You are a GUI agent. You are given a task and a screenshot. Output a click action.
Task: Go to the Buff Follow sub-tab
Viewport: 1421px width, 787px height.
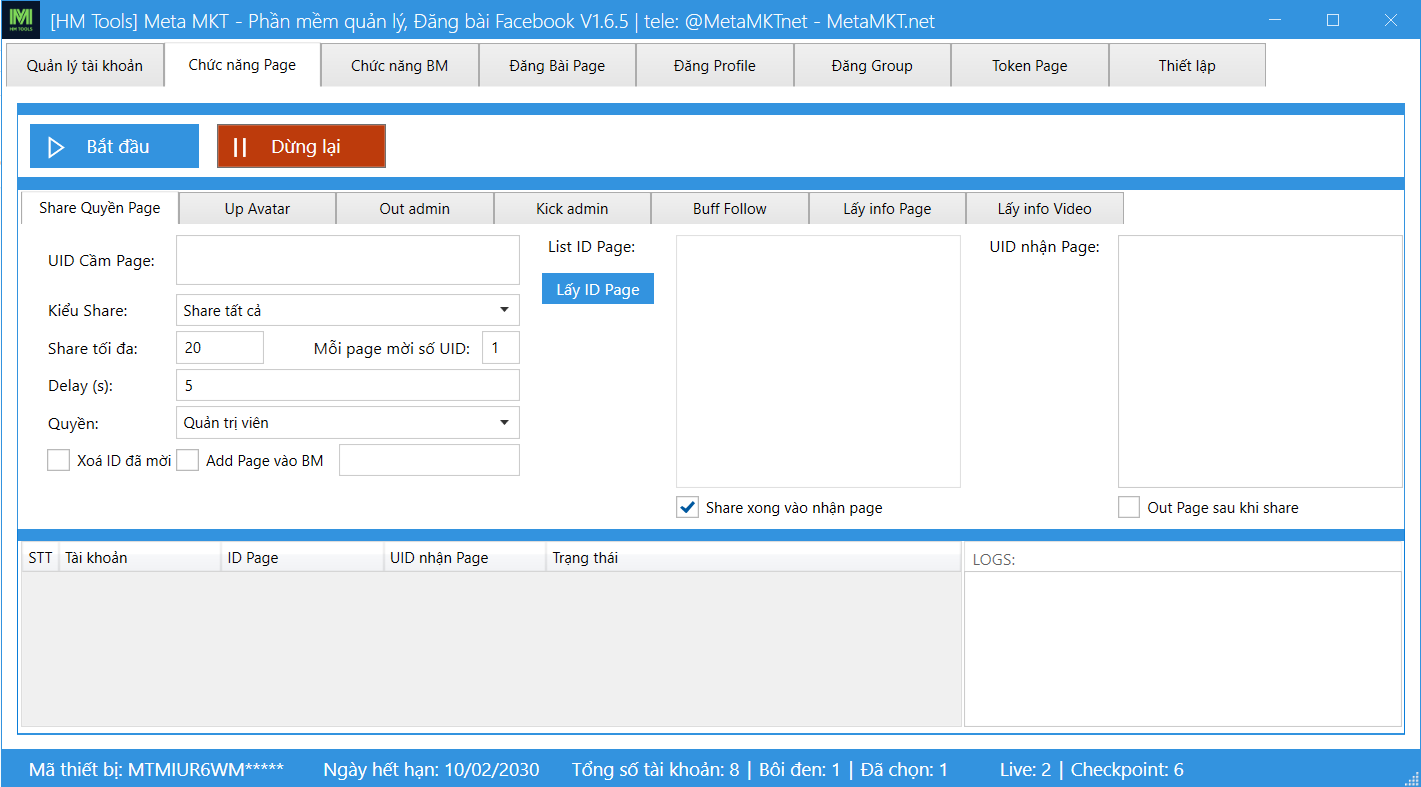click(730, 209)
